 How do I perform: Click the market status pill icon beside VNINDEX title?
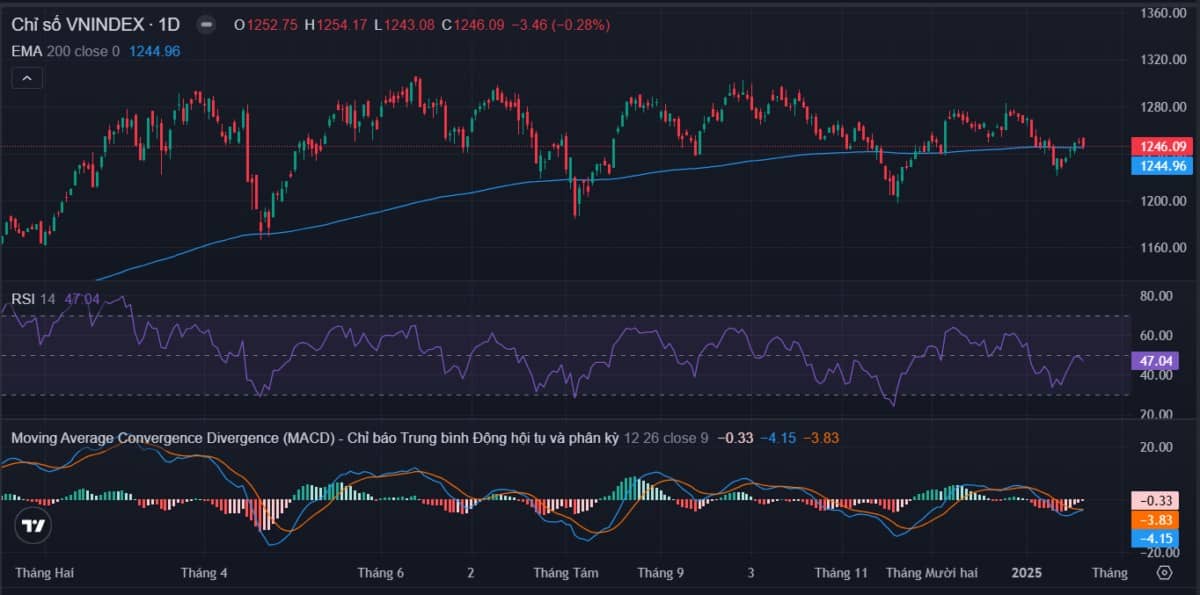click(x=206, y=25)
